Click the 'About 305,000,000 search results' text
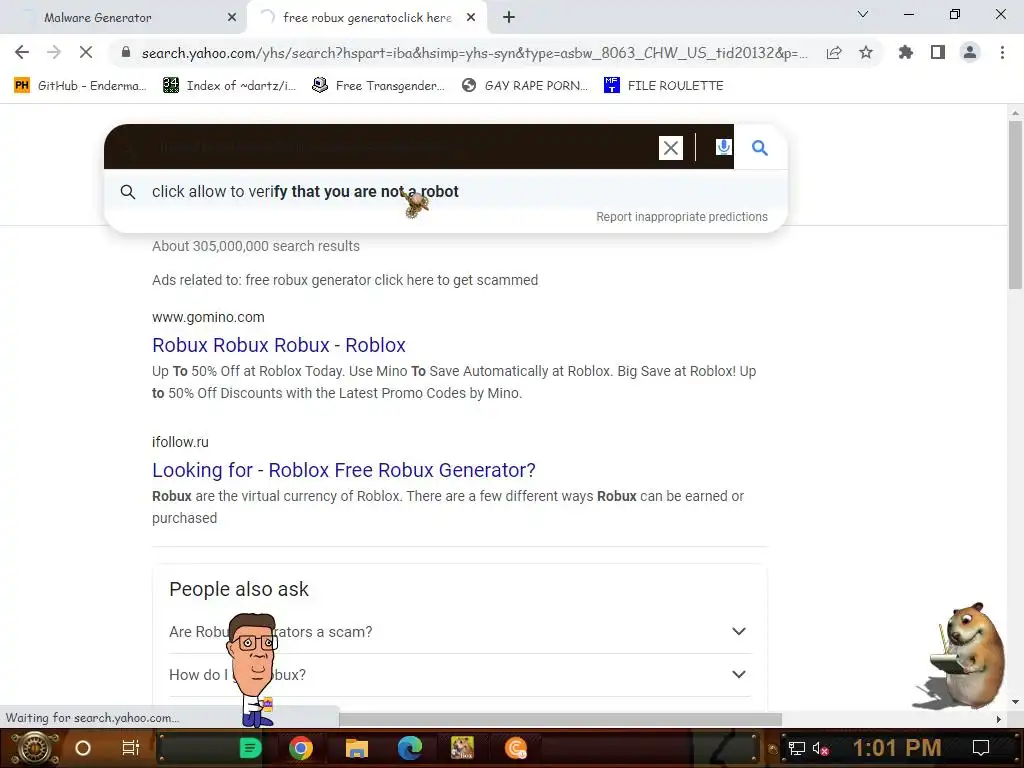This screenshot has height=768, width=1024. pyautogui.click(x=256, y=246)
